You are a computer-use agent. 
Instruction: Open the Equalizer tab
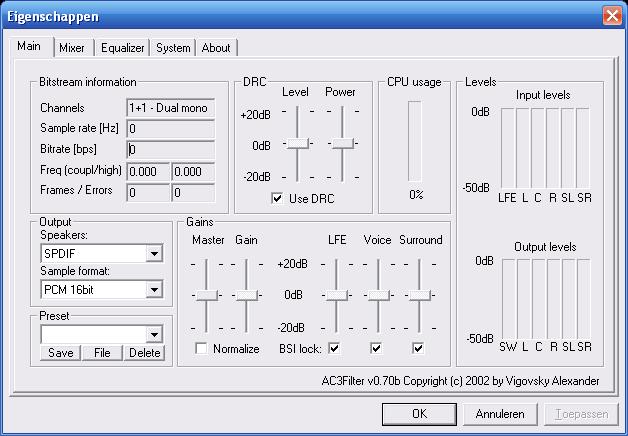pos(122,48)
